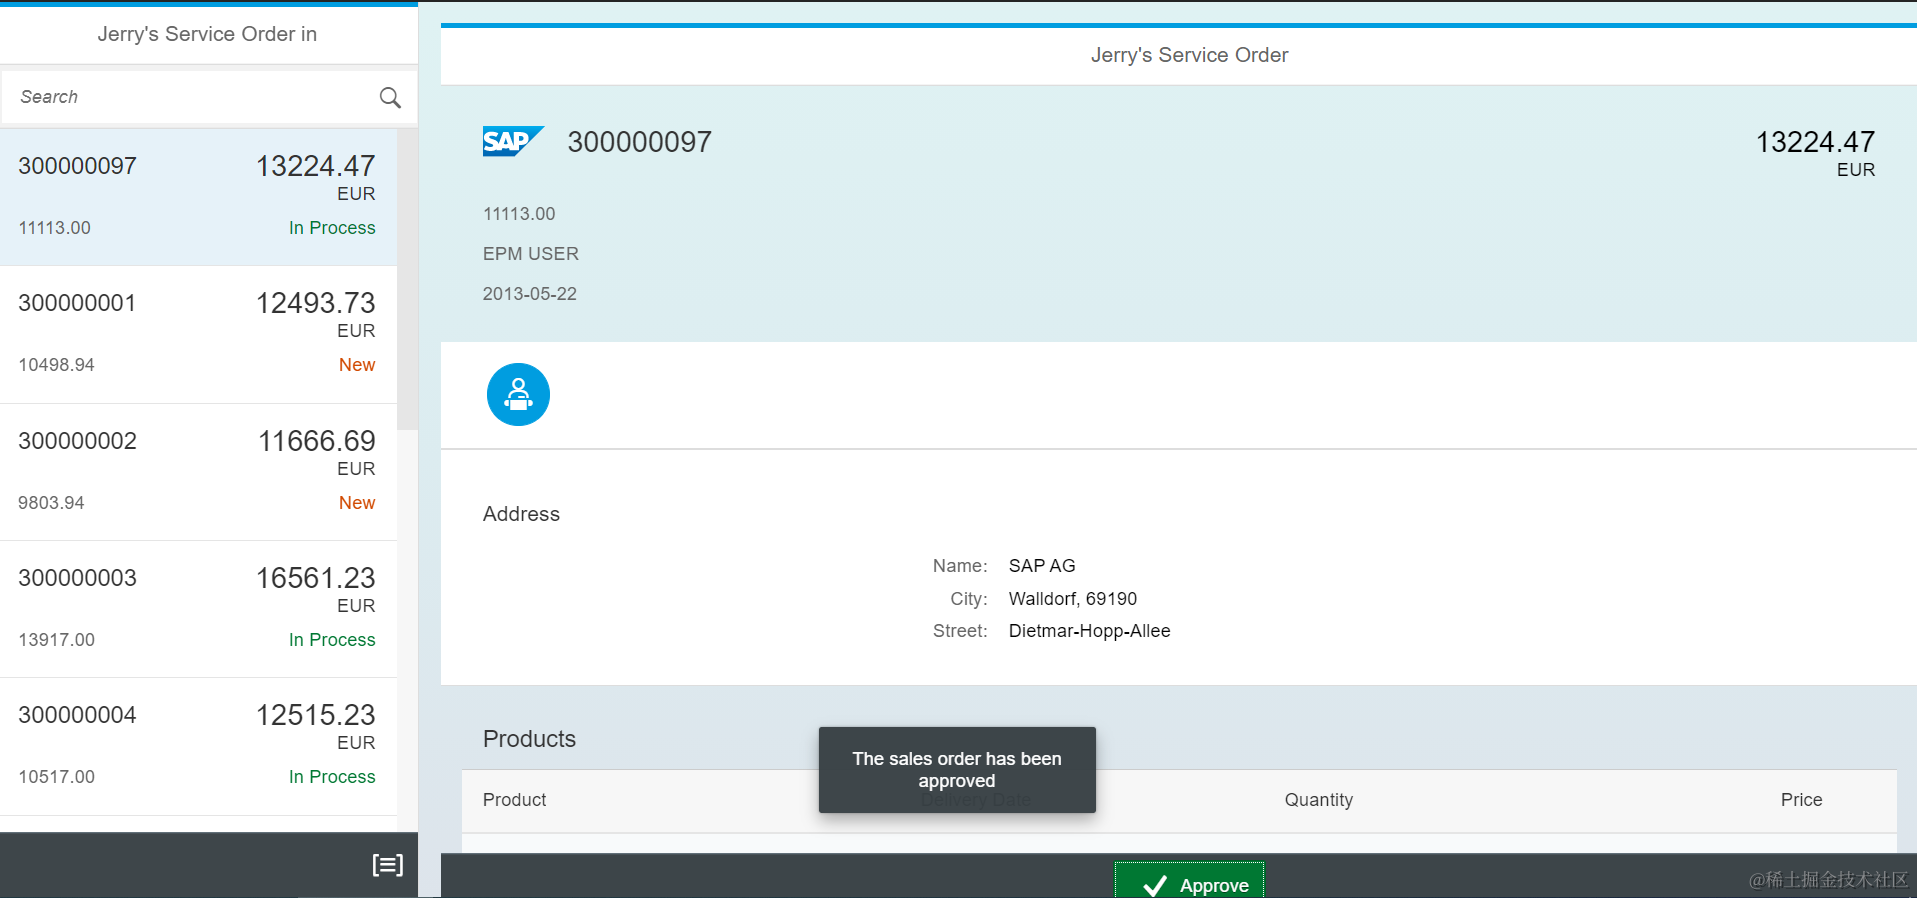Click the Quantity column header
The width and height of the screenshot is (1917, 898).
[1318, 800]
